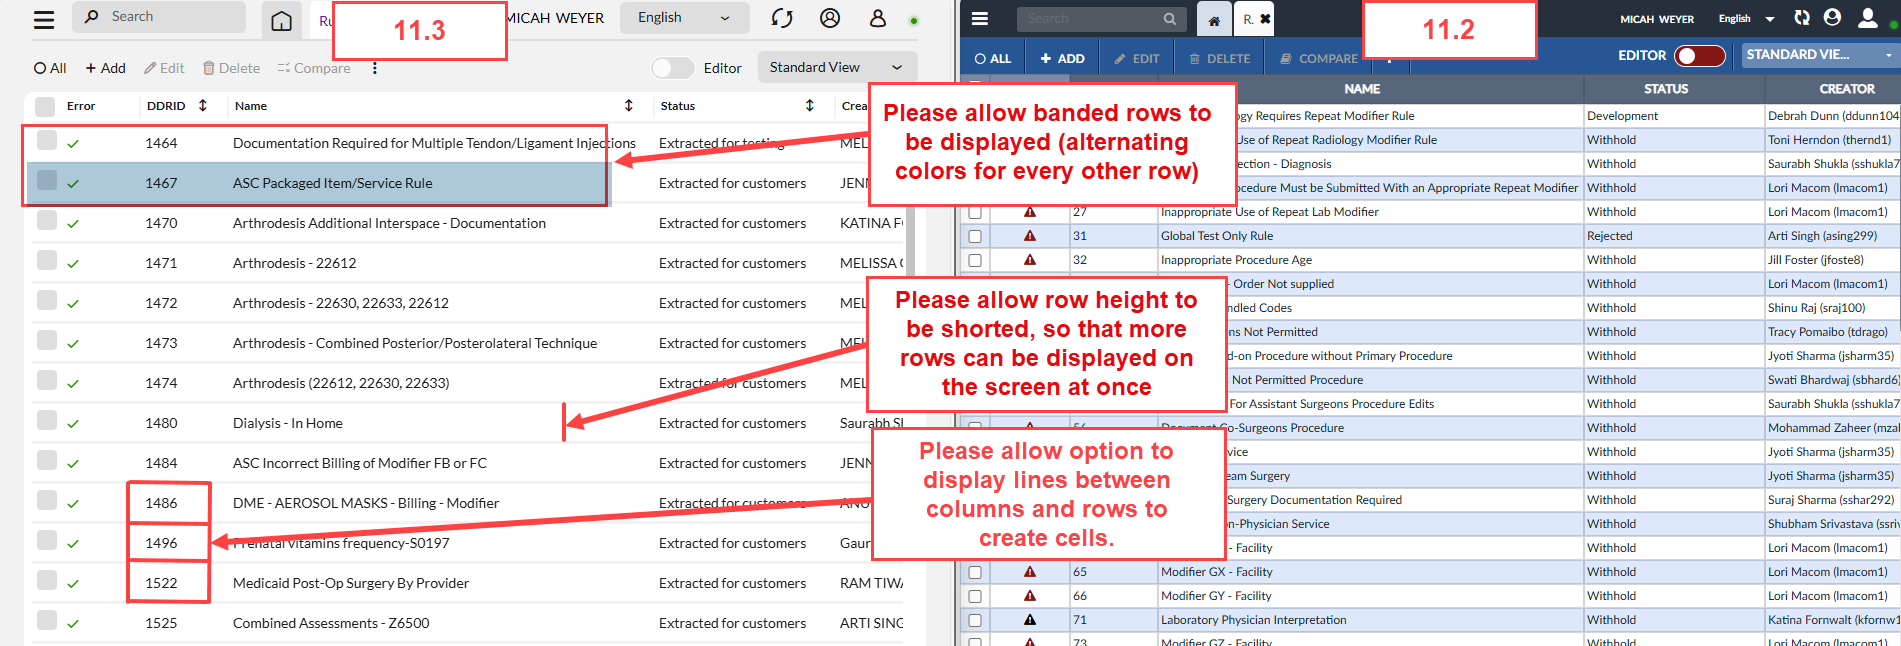1901x646 pixels.
Task: Click Compare in the left window toolbar
Action: pos(314,68)
